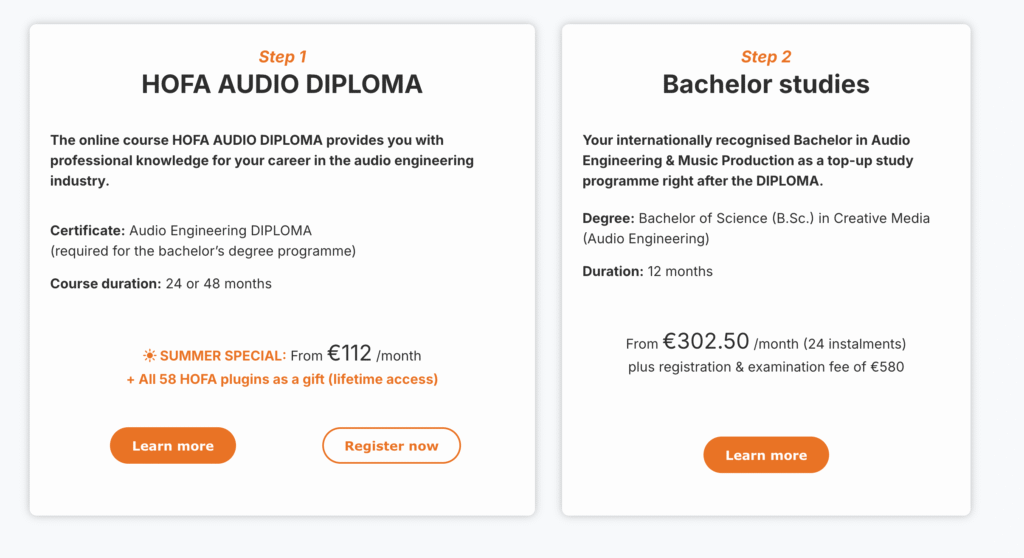1024x558 pixels.
Task: Click the 58 HOFA plugins gift line
Action: (x=282, y=379)
